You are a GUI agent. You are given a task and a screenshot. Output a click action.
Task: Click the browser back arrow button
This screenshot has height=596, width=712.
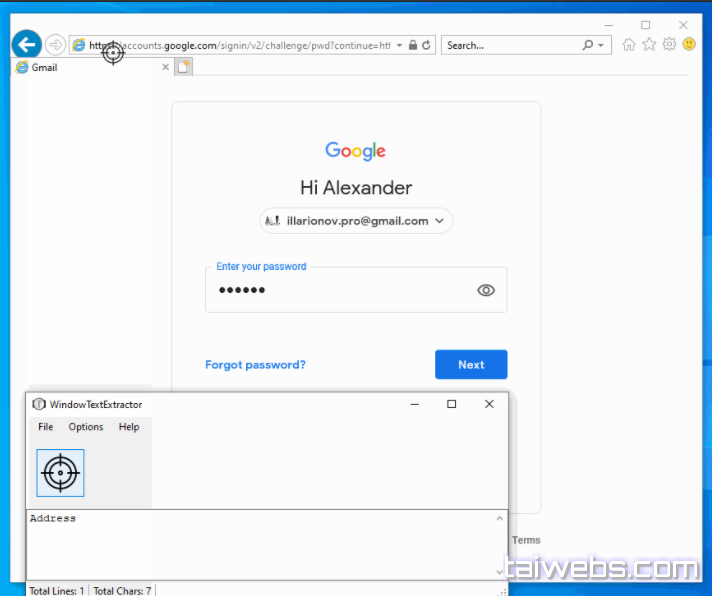click(x=27, y=44)
